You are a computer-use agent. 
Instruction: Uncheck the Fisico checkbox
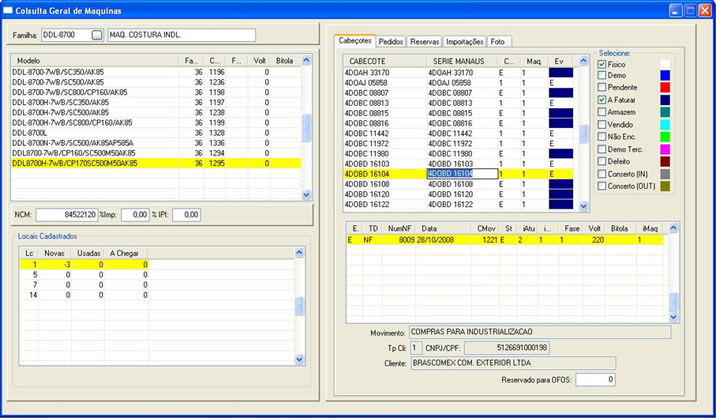coord(602,64)
